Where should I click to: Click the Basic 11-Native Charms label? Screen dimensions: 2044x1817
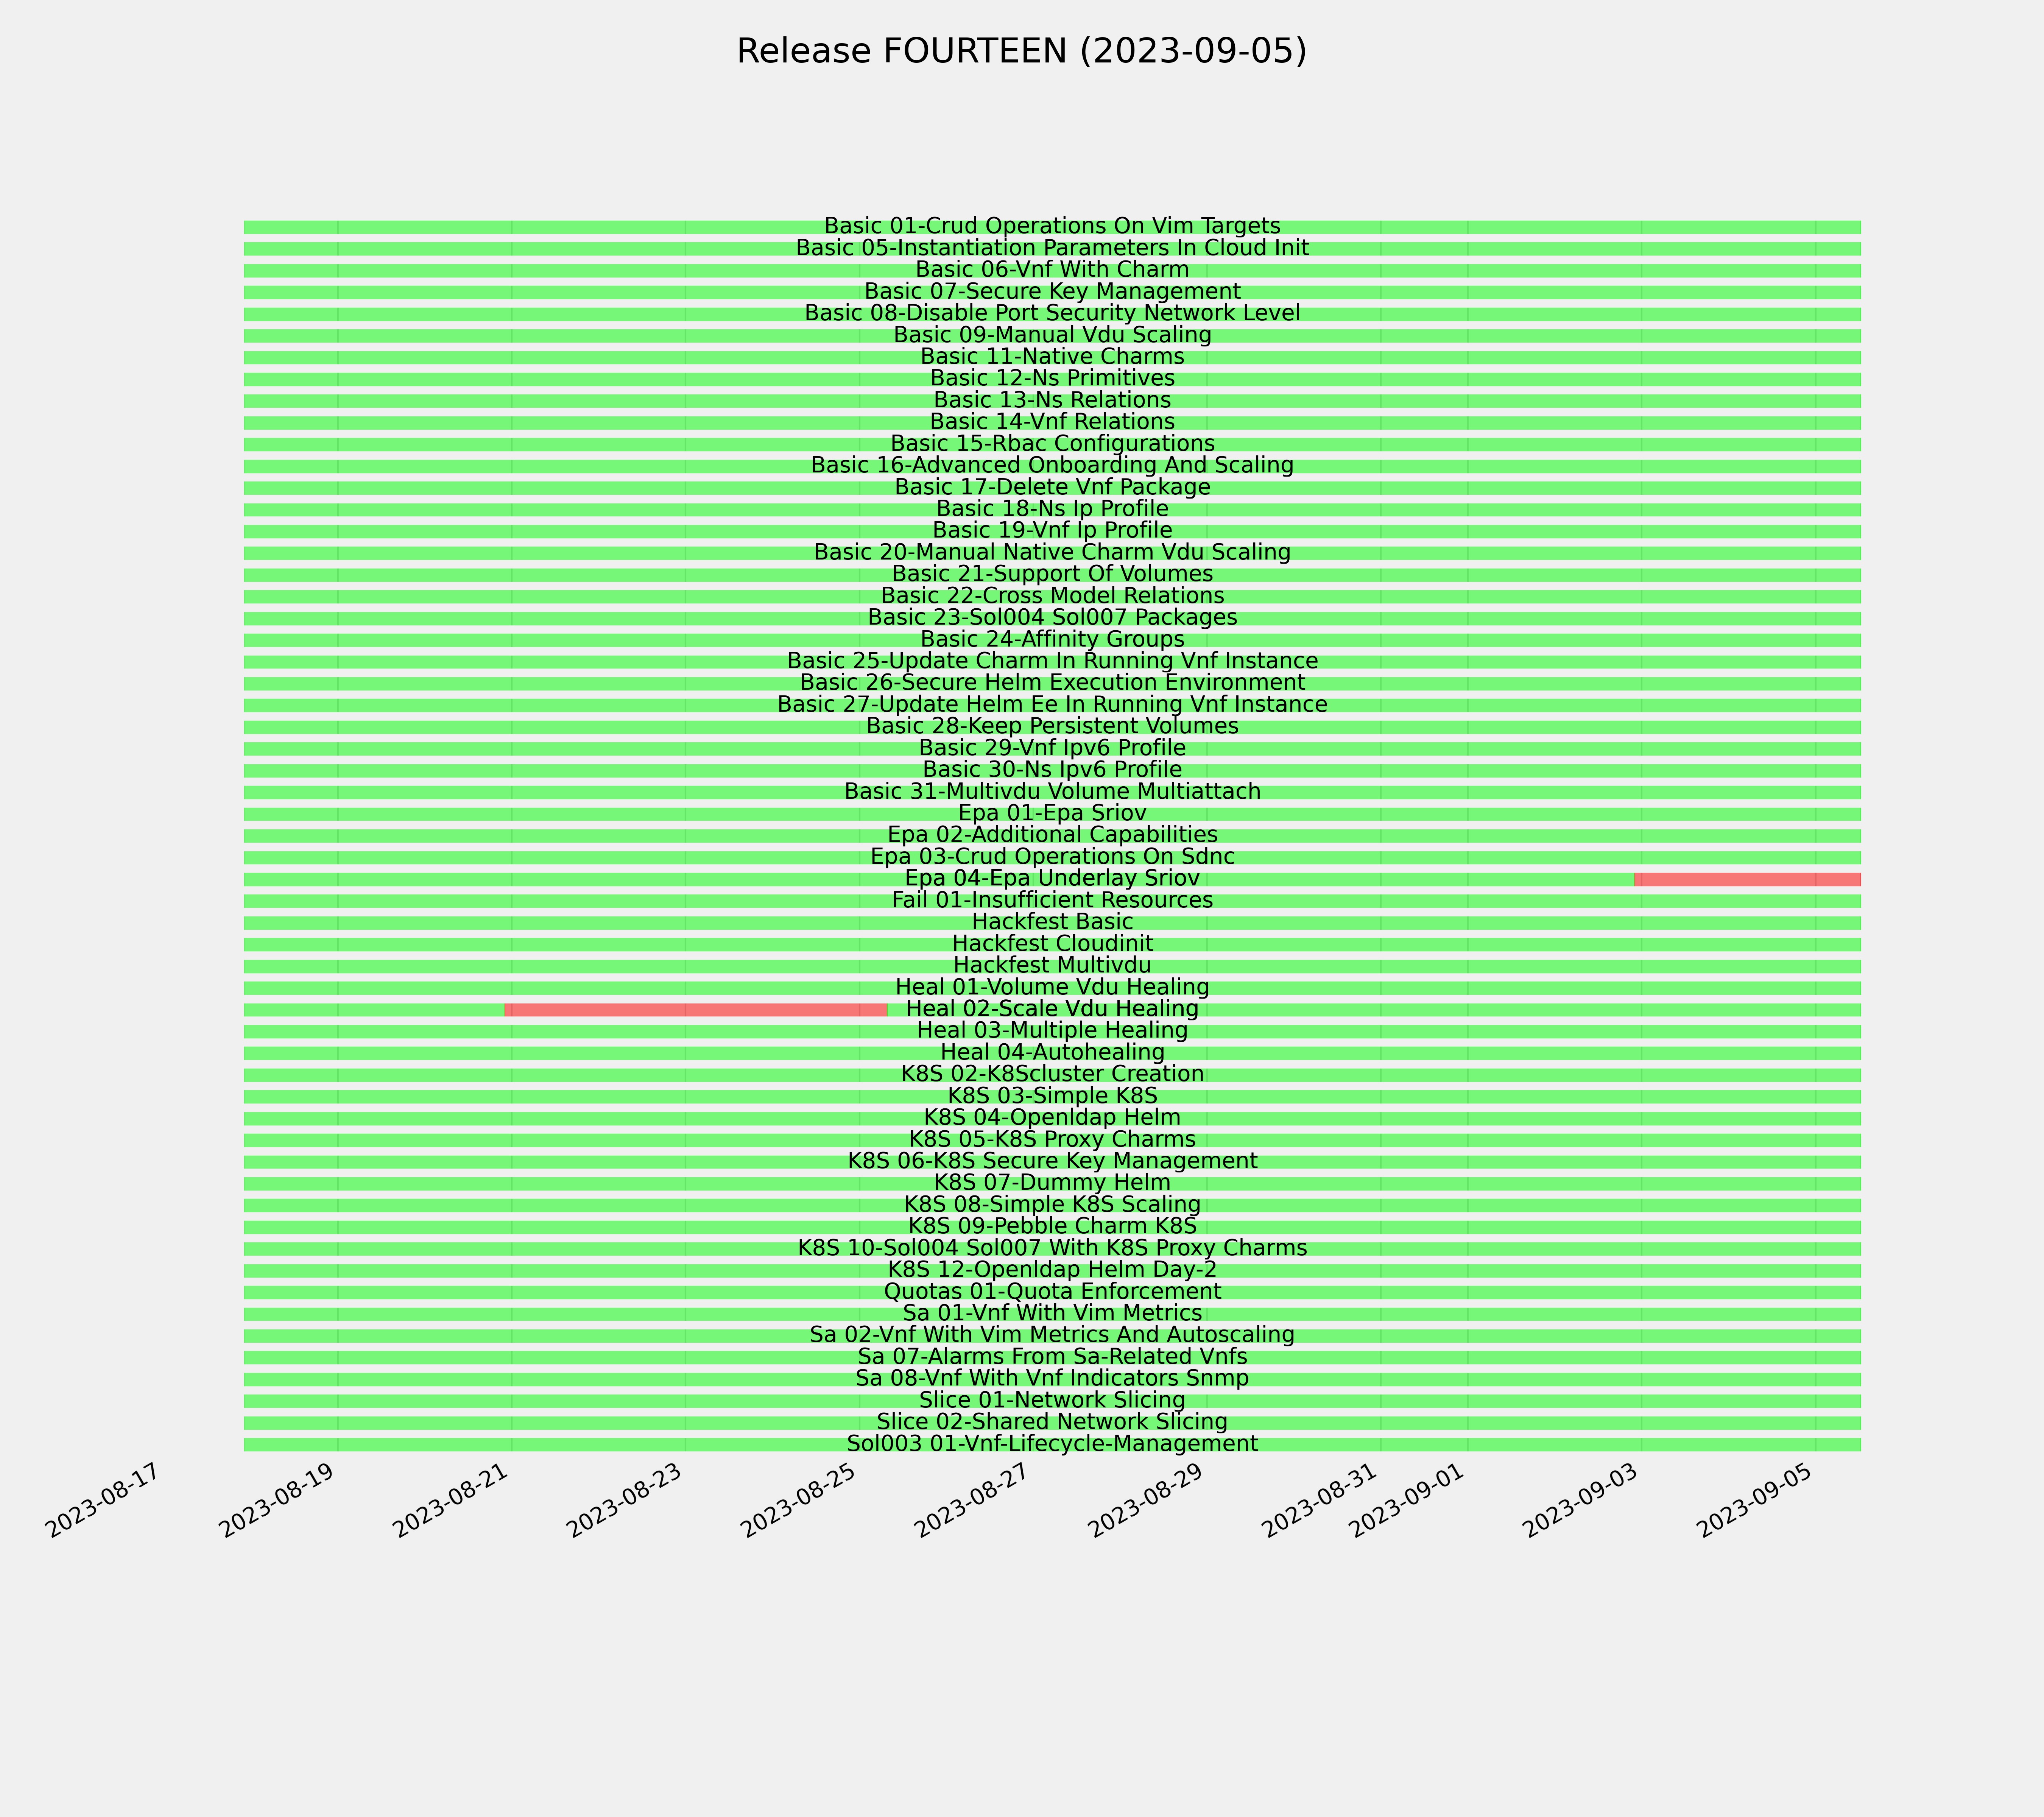click(x=1052, y=357)
